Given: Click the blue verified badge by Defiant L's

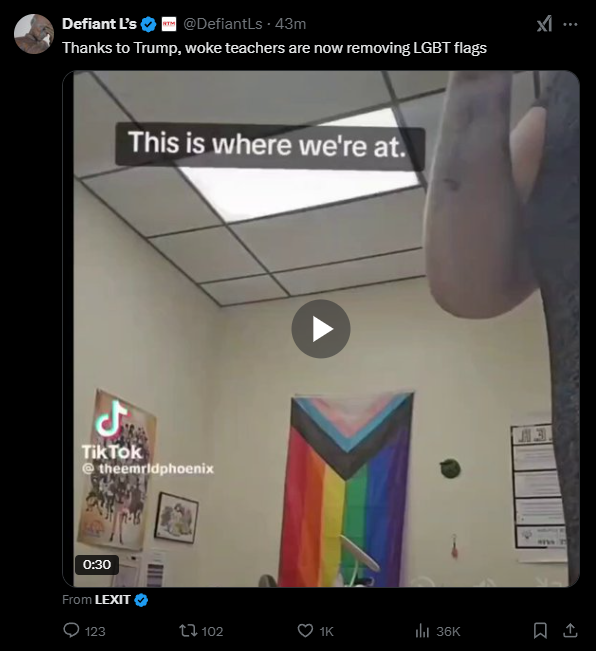Looking at the screenshot, I should tap(149, 24).
